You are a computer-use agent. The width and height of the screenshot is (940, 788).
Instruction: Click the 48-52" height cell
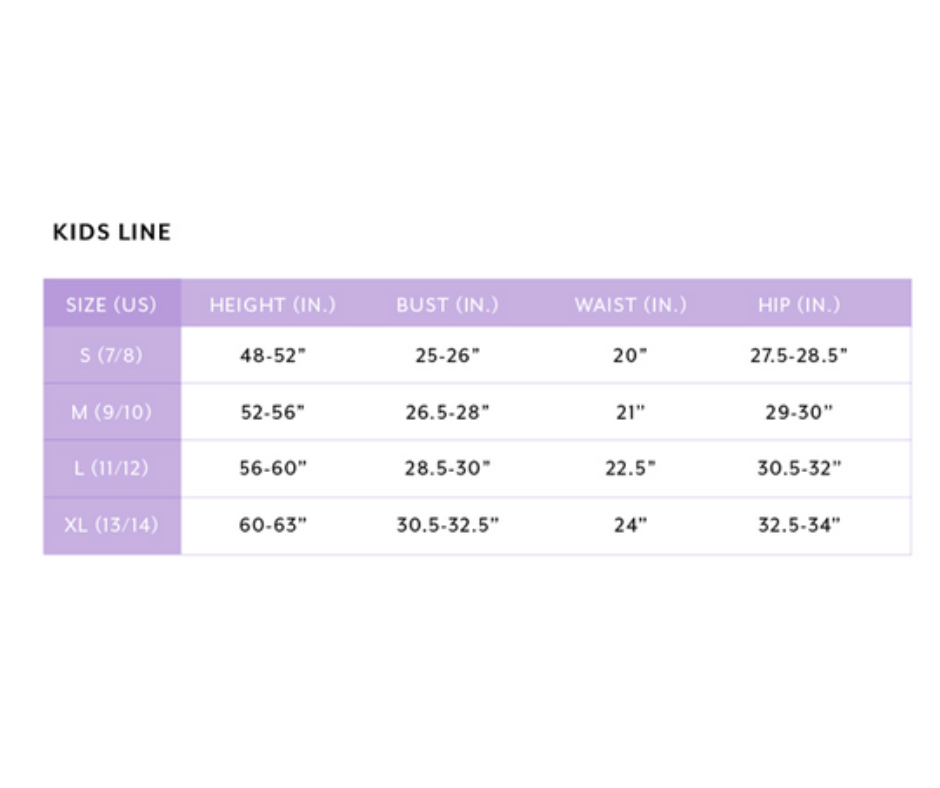pyautogui.click(x=272, y=356)
